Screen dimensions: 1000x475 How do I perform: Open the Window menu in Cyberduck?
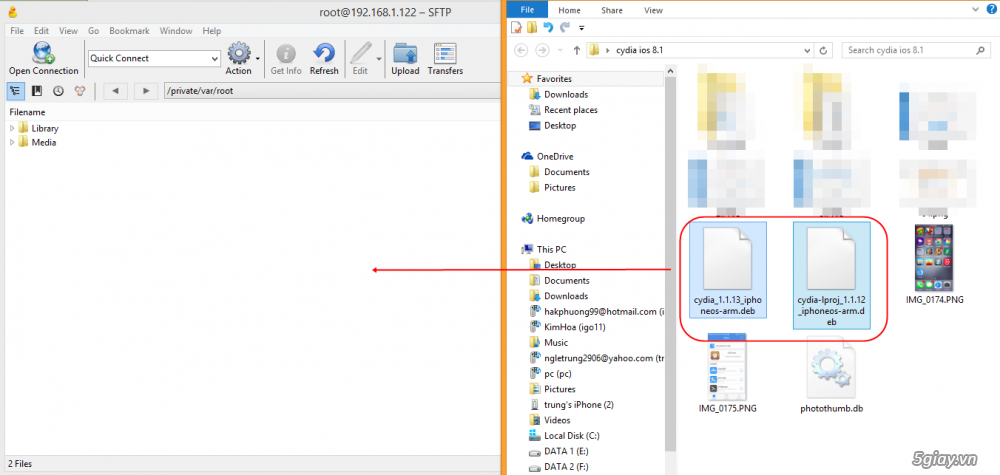pyautogui.click(x=176, y=31)
